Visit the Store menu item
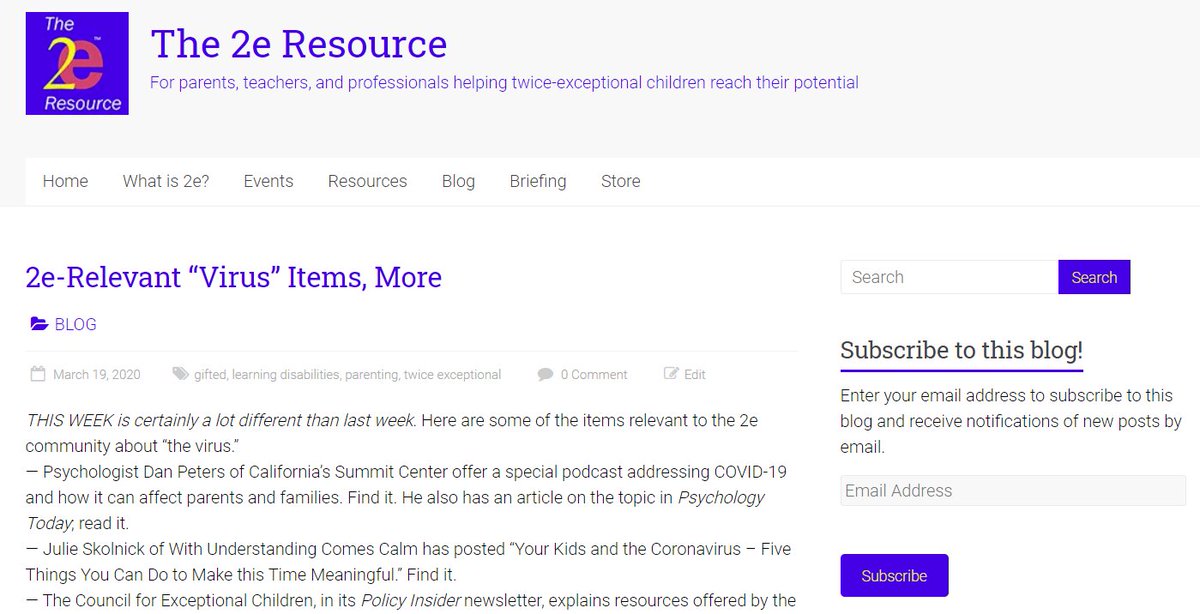 (x=620, y=181)
